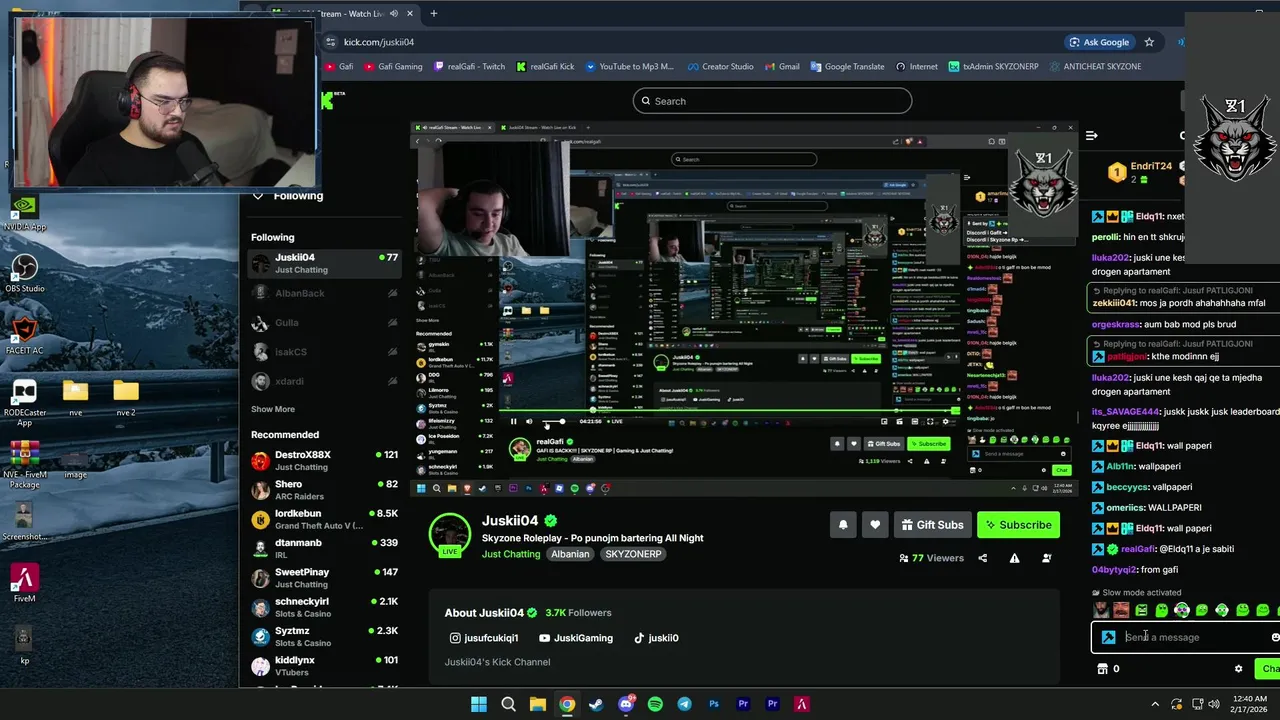Open OBS Studio desktop shortcut
This screenshot has height=720, width=1280.
click(x=25, y=273)
